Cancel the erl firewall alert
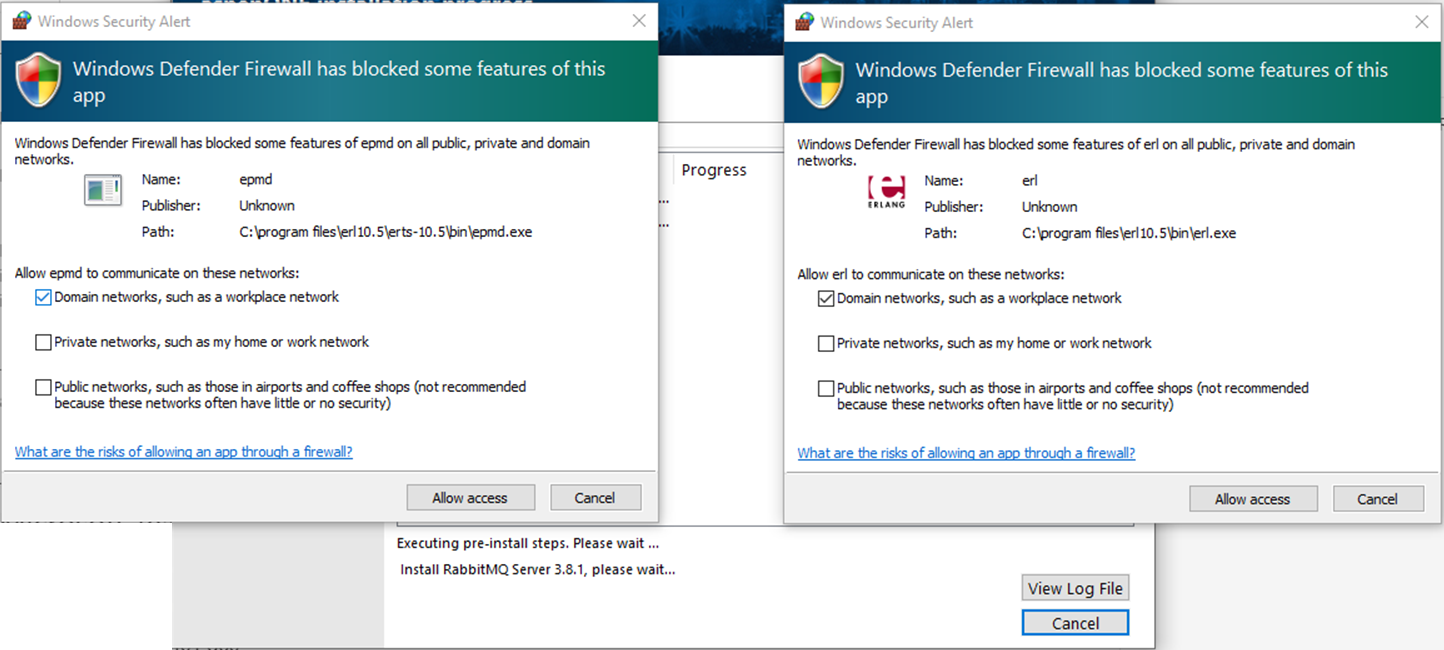The image size is (1444, 650). coord(1377,499)
